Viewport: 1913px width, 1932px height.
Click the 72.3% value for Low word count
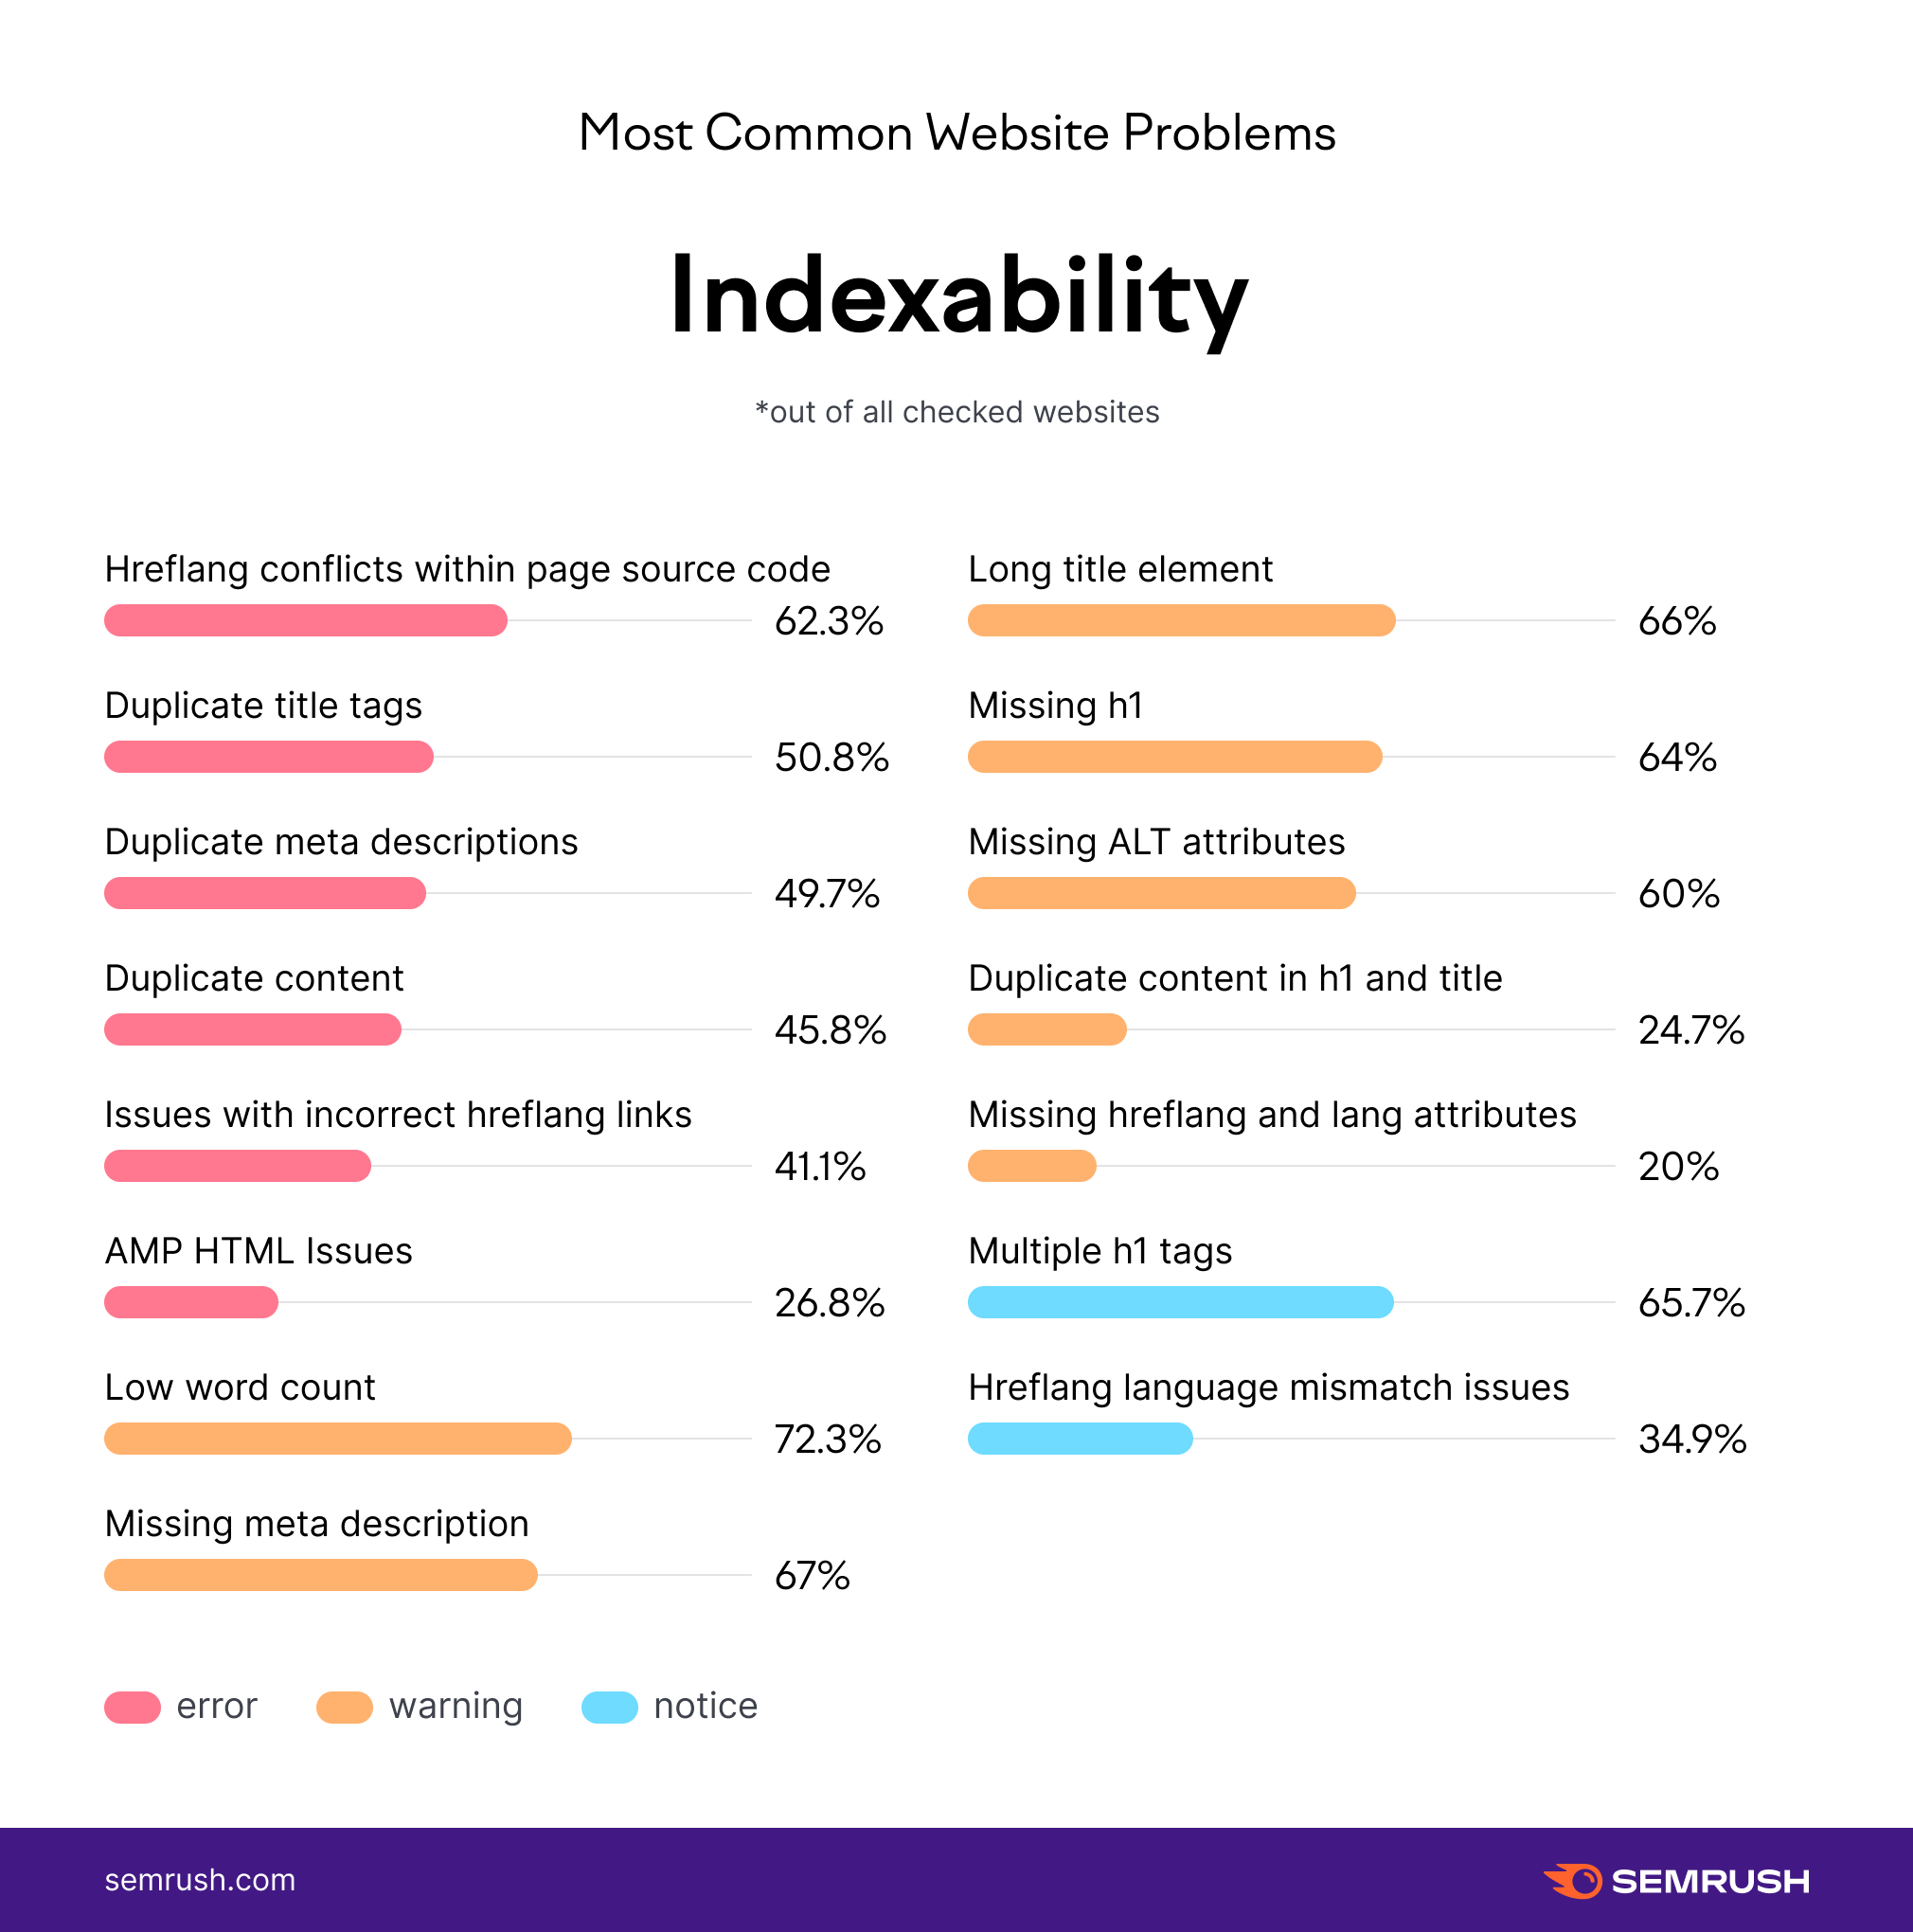click(x=828, y=1439)
